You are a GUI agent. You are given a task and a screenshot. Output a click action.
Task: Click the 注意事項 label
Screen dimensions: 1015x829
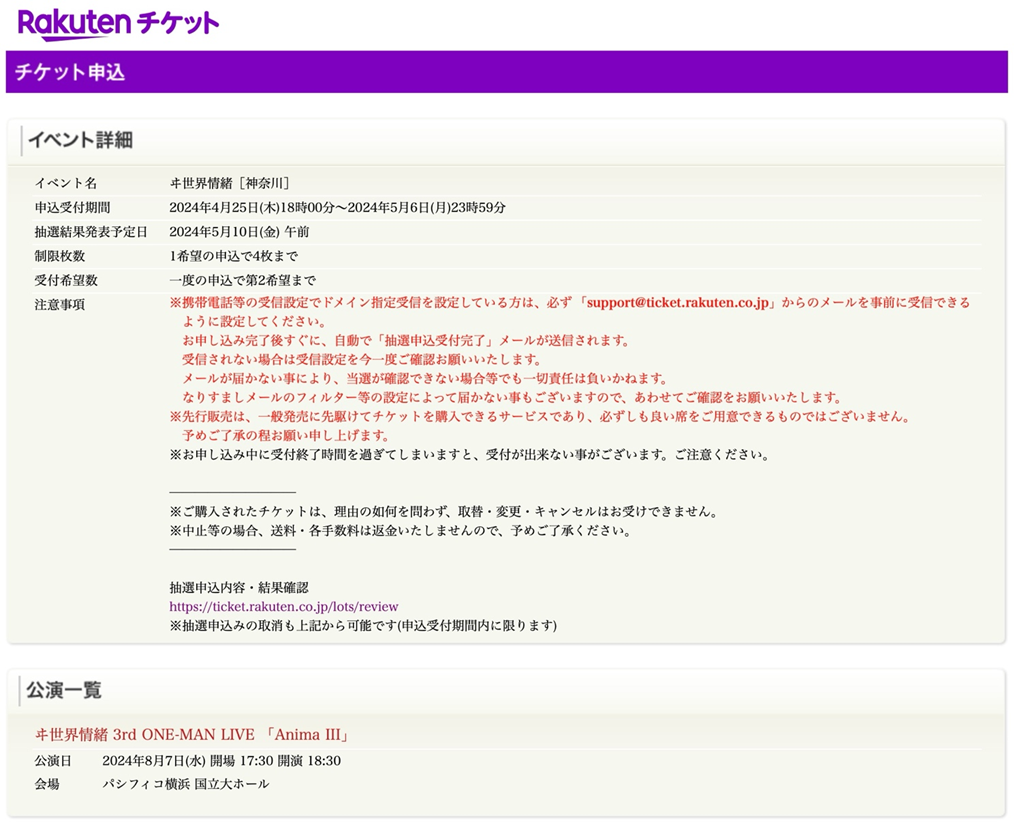click(60, 304)
